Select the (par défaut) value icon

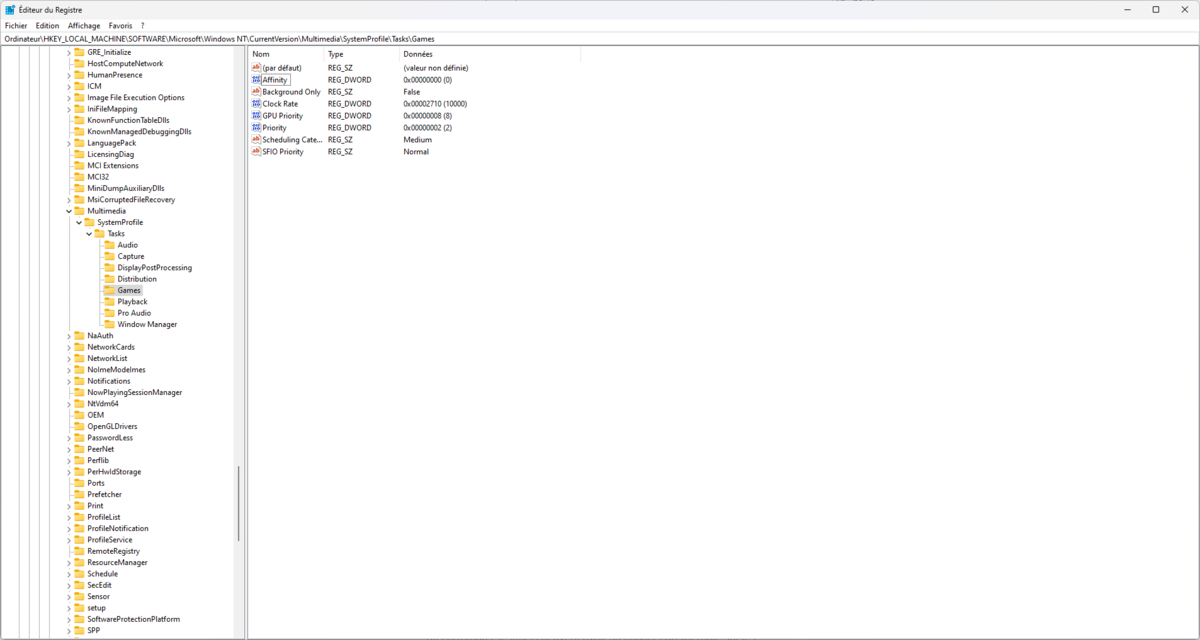tap(256, 68)
